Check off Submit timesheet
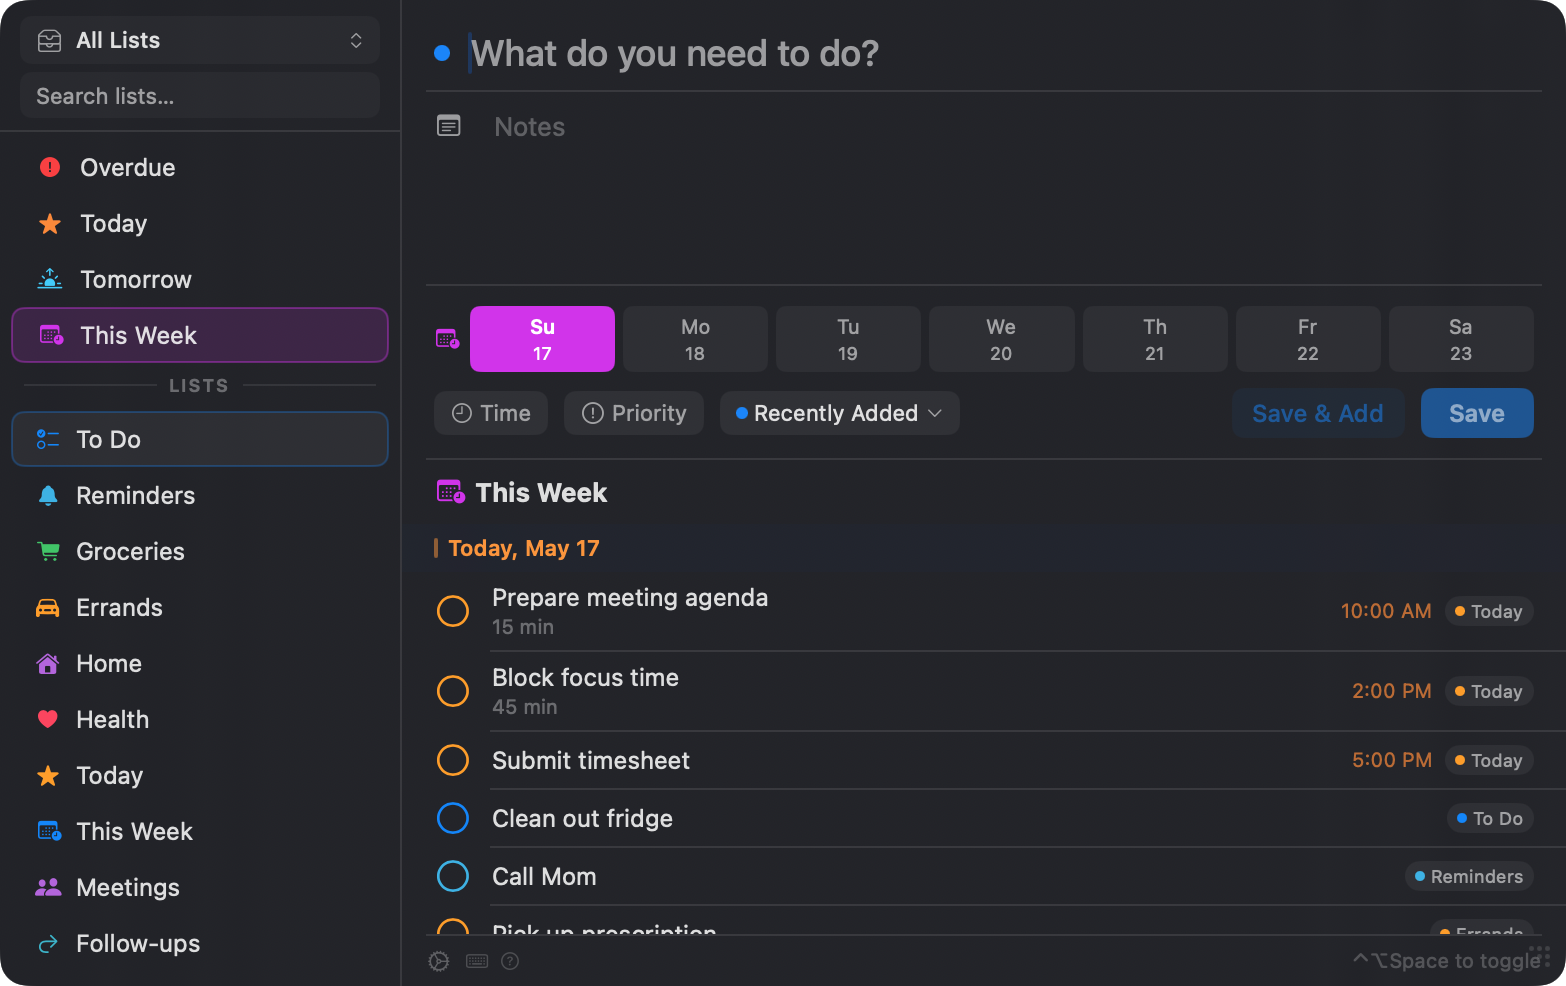Image resolution: width=1566 pixels, height=986 pixels. pyautogui.click(x=453, y=760)
